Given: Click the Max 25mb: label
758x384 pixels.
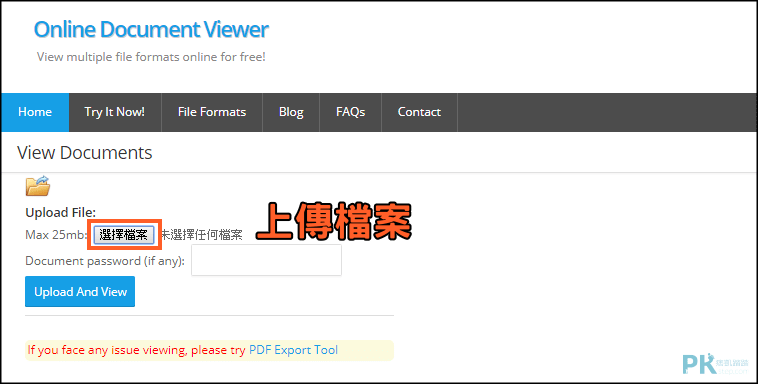Looking at the screenshot, I should pos(56,235).
